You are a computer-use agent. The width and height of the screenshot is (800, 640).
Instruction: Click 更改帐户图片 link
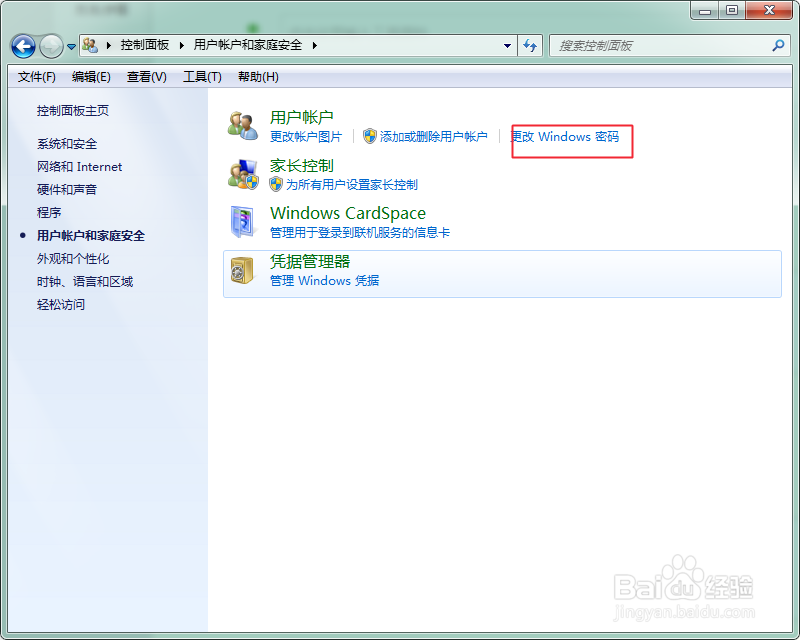coord(306,137)
